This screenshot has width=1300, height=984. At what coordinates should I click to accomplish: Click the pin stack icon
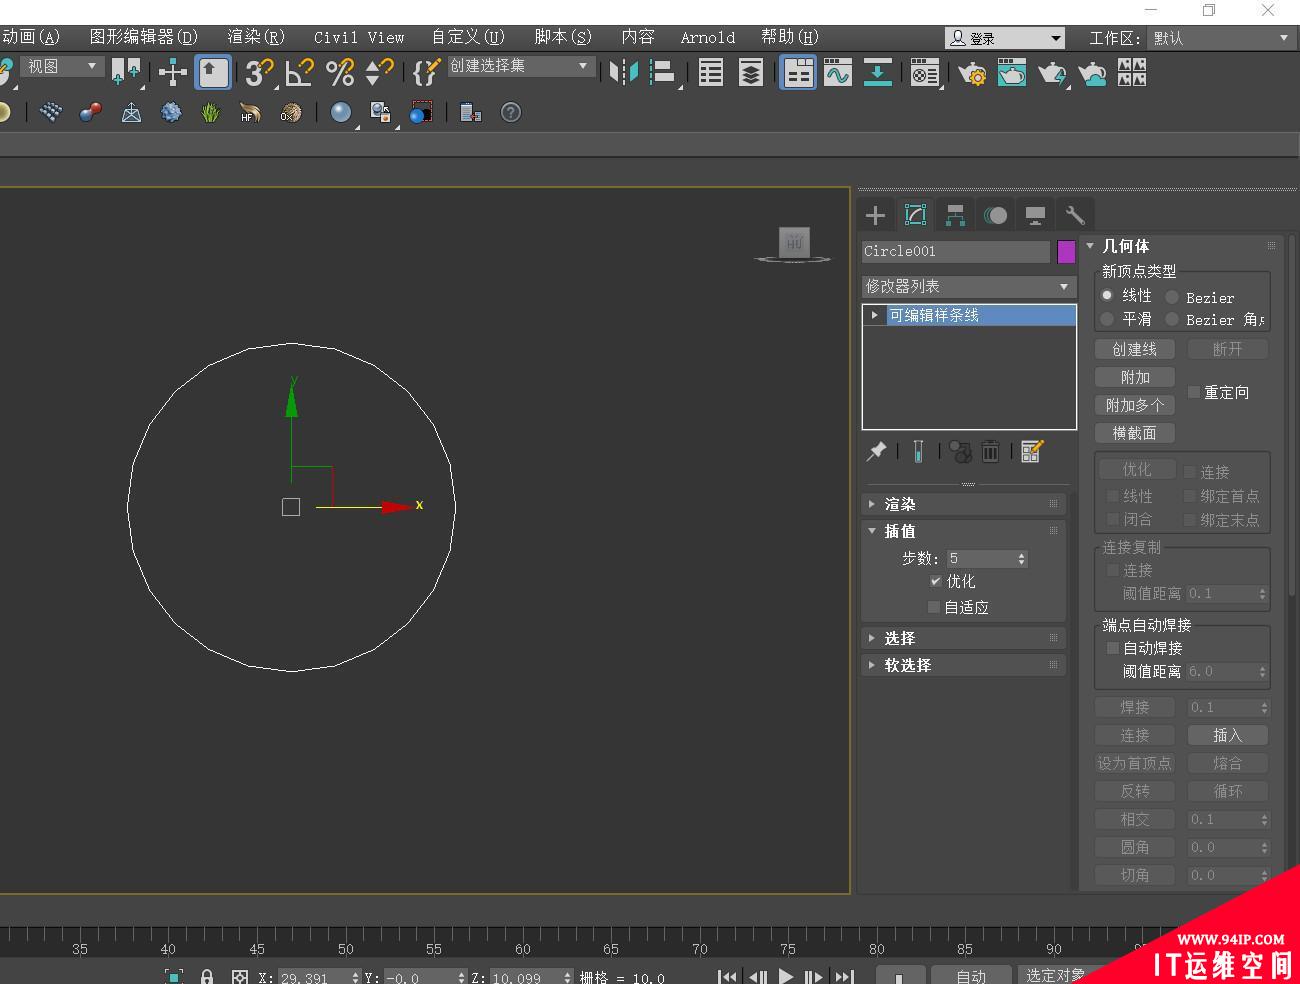pyautogui.click(x=876, y=452)
